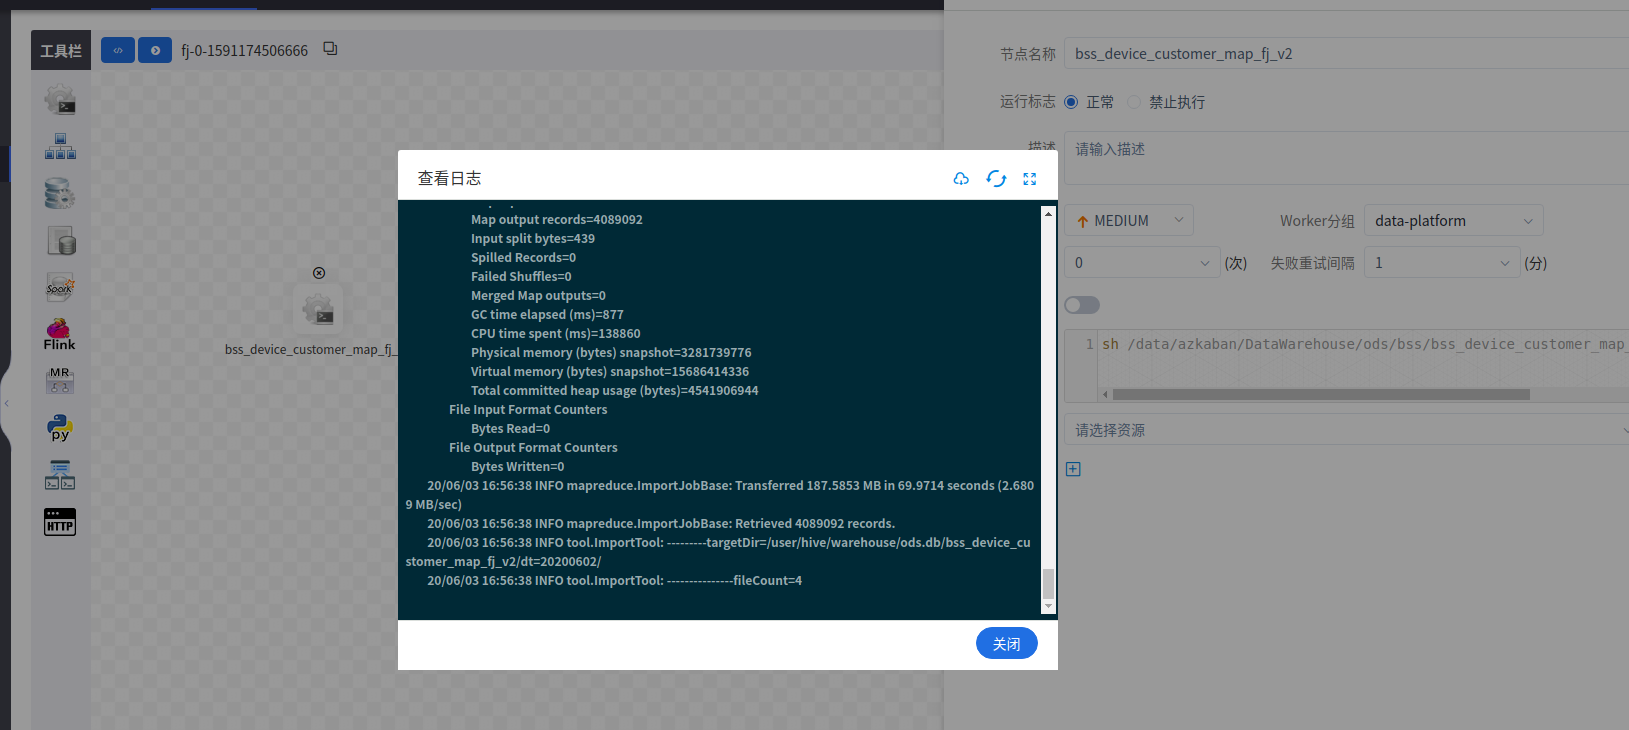Select the Python task tool
Screen dimensions: 1629x730
(60, 428)
